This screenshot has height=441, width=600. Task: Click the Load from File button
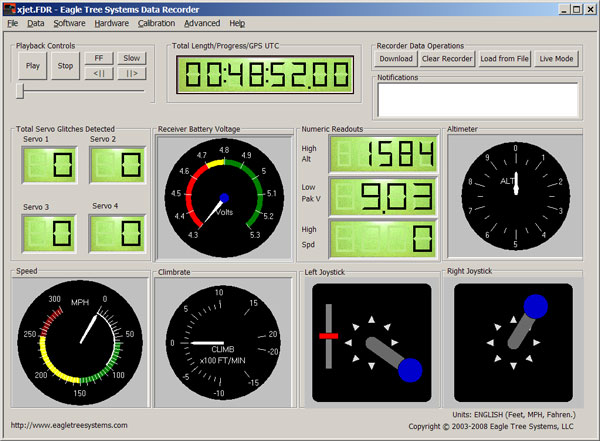(505, 59)
